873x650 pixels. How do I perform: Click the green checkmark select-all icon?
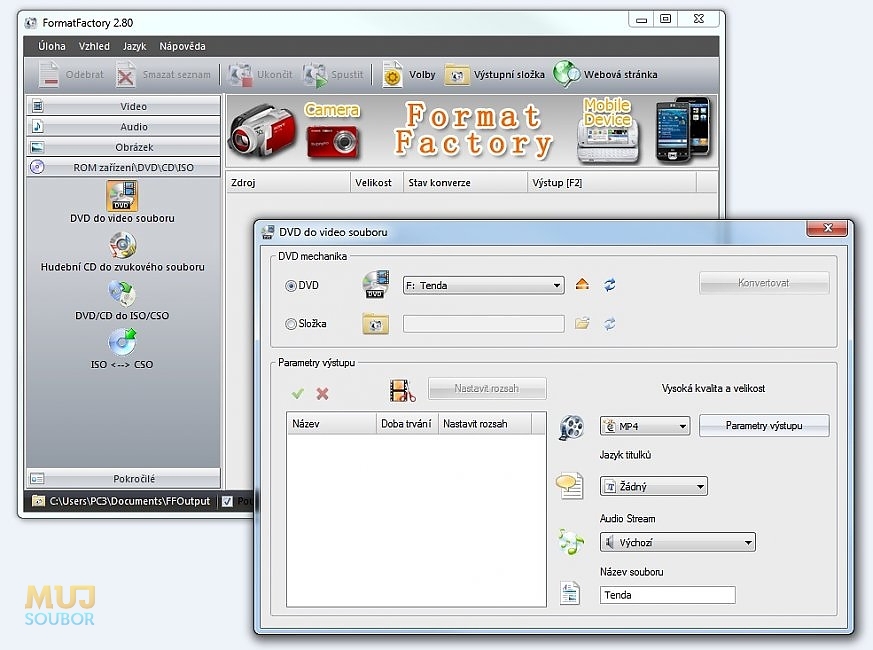(x=297, y=394)
